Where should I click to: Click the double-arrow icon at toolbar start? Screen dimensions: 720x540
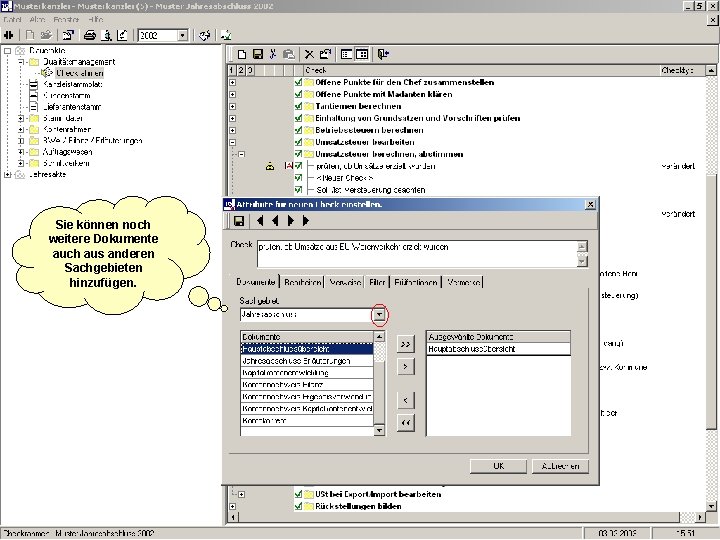9,35
